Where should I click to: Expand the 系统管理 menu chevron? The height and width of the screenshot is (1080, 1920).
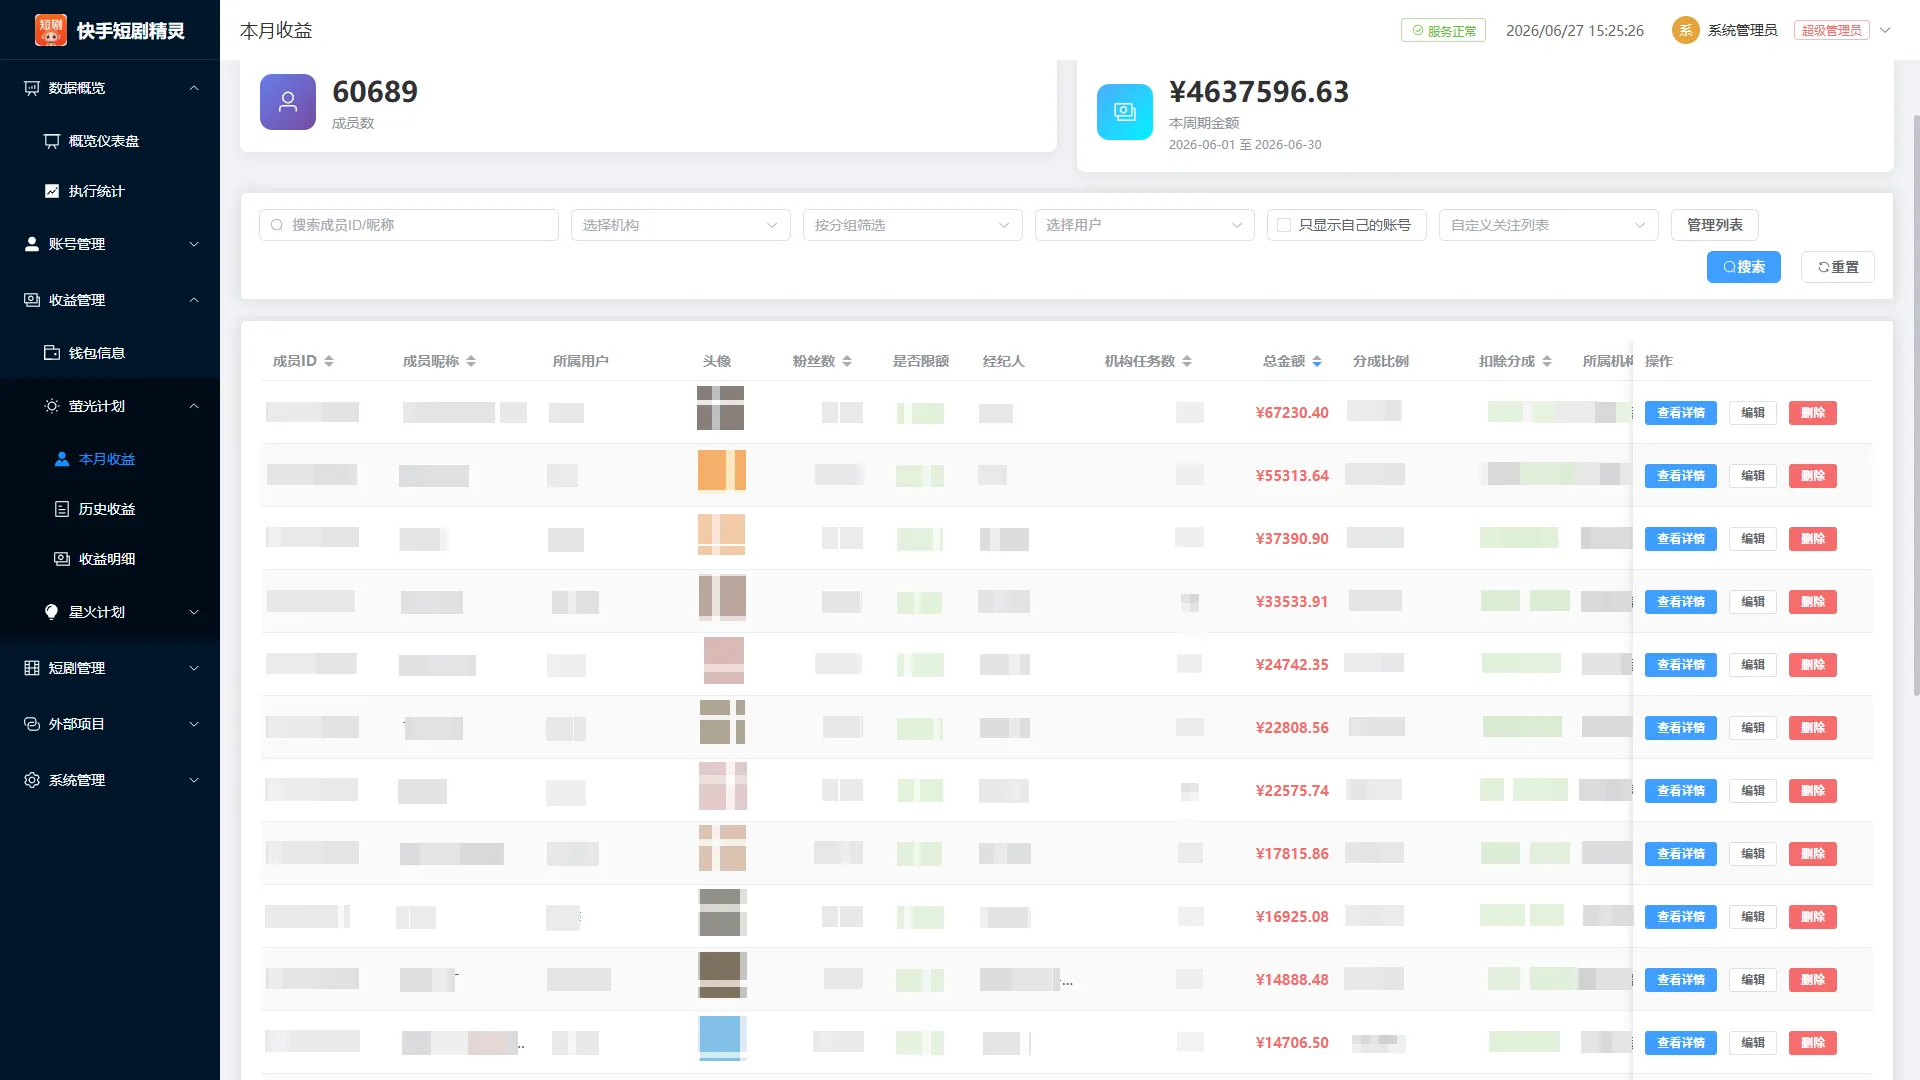[x=194, y=780]
